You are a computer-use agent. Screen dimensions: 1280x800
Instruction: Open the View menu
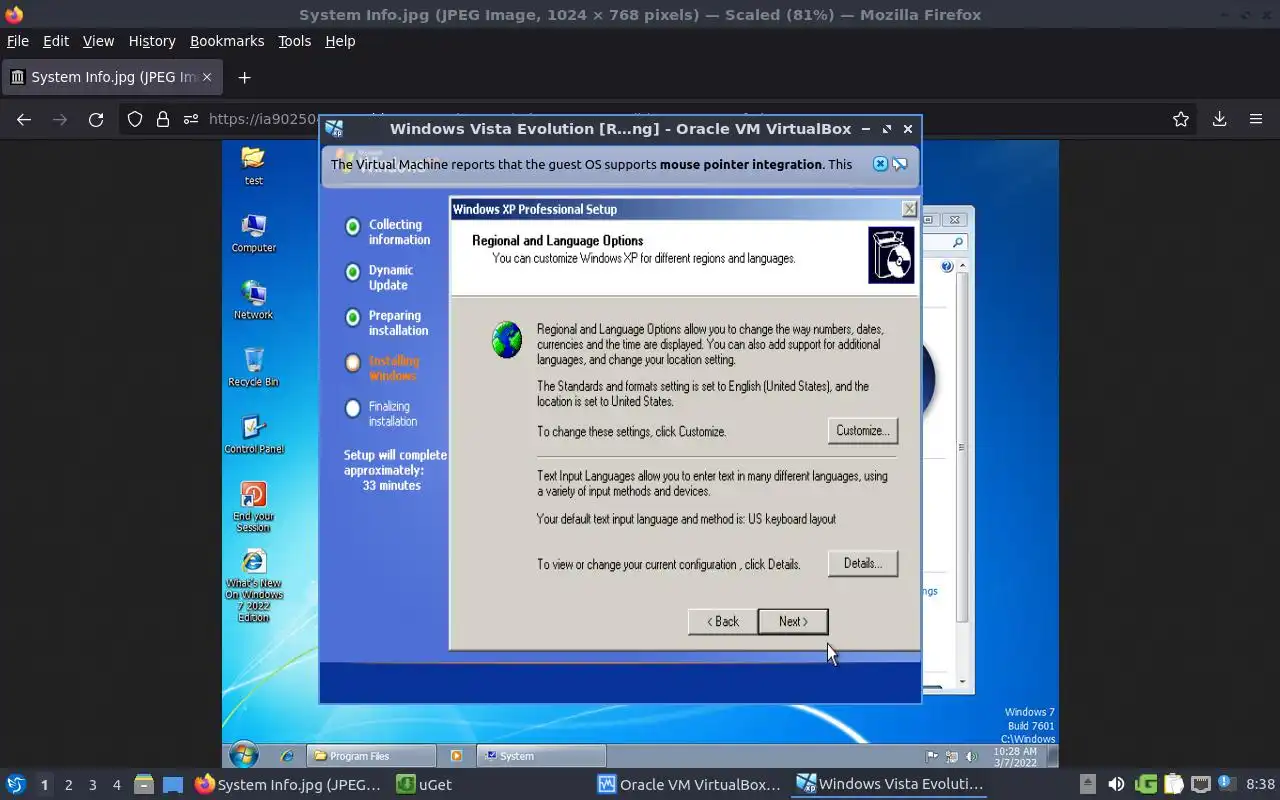point(98,41)
